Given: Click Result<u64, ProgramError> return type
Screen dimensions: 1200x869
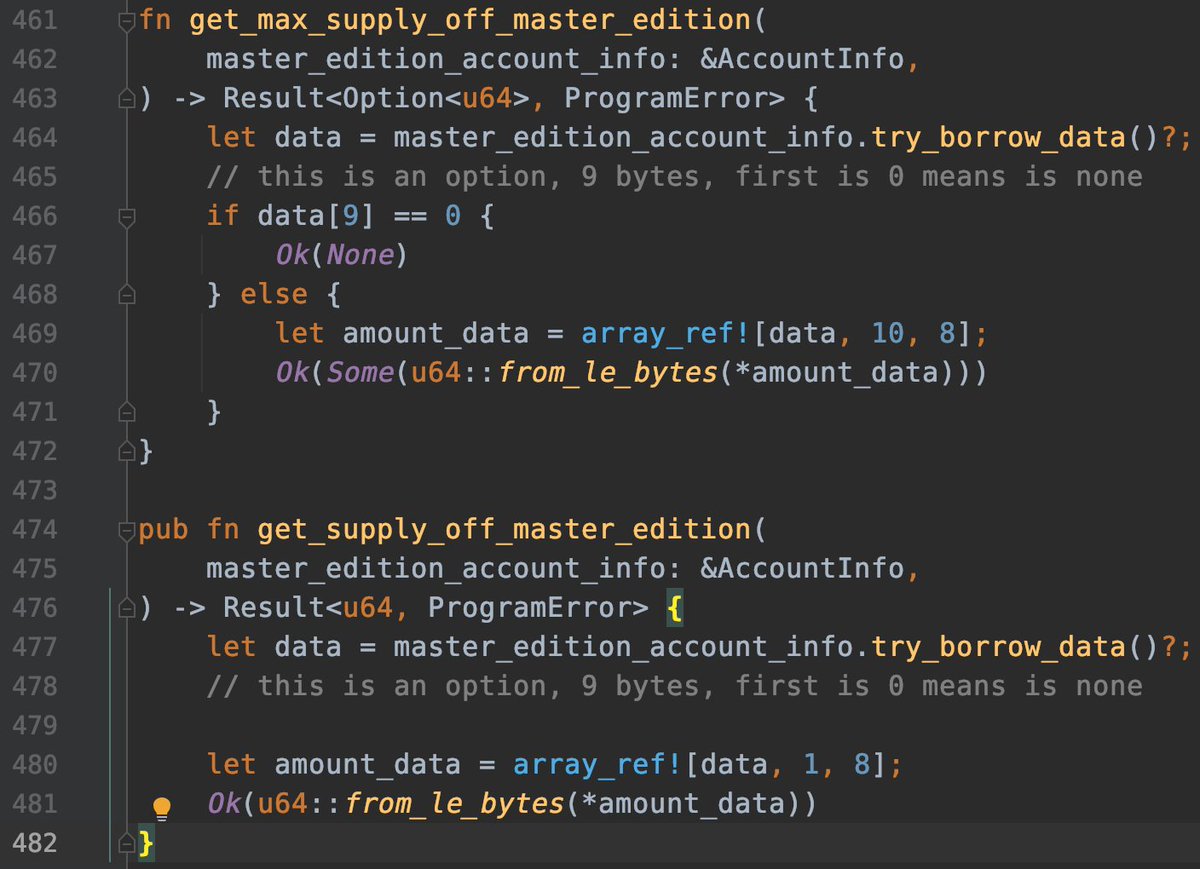Looking at the screenshot, I should [x=436, y=608].
